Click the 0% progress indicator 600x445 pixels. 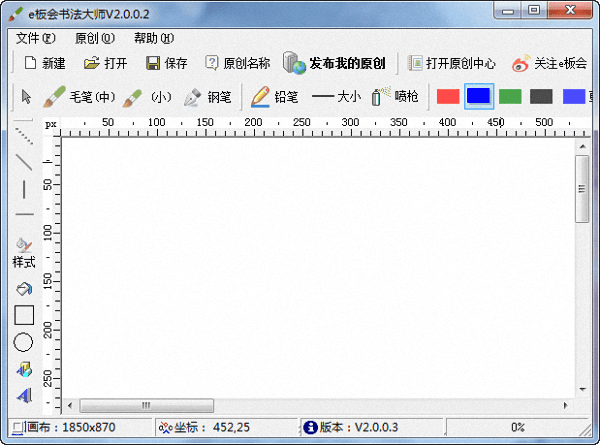518,427
